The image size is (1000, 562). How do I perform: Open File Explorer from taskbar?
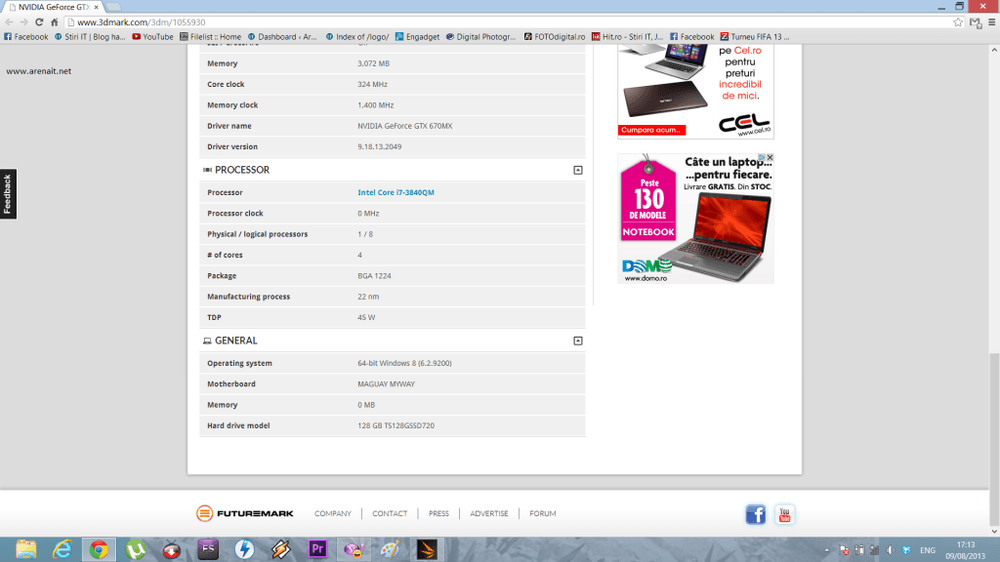(x=26, y=549)
